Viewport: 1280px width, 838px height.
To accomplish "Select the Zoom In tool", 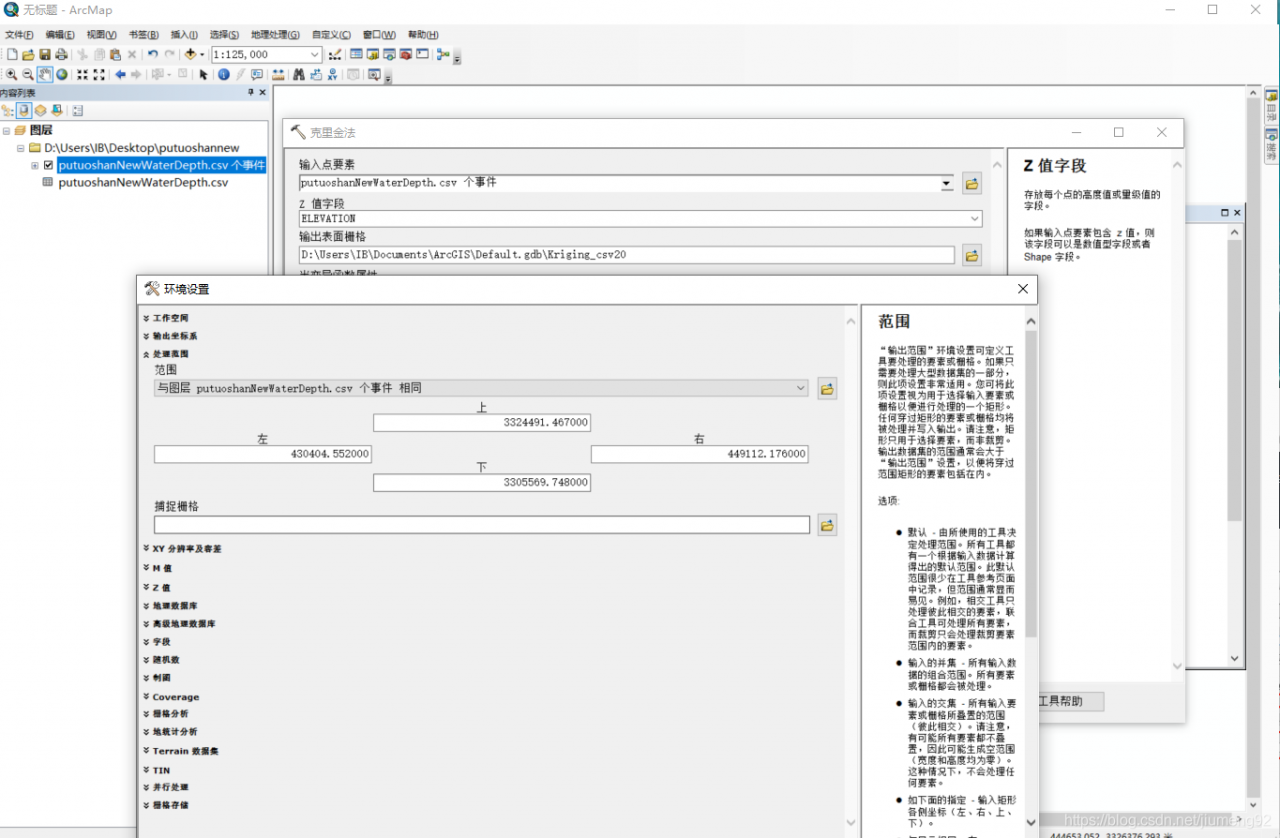I will [x=12, y=75].
